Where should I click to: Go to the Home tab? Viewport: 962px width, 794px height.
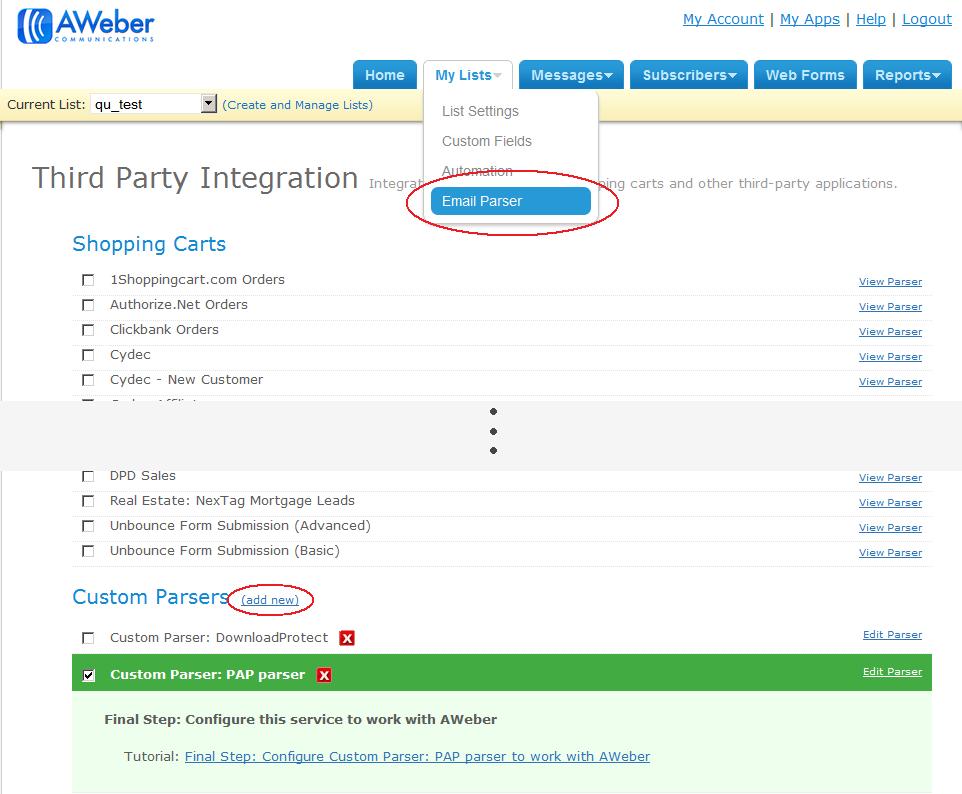coord(385,75)
